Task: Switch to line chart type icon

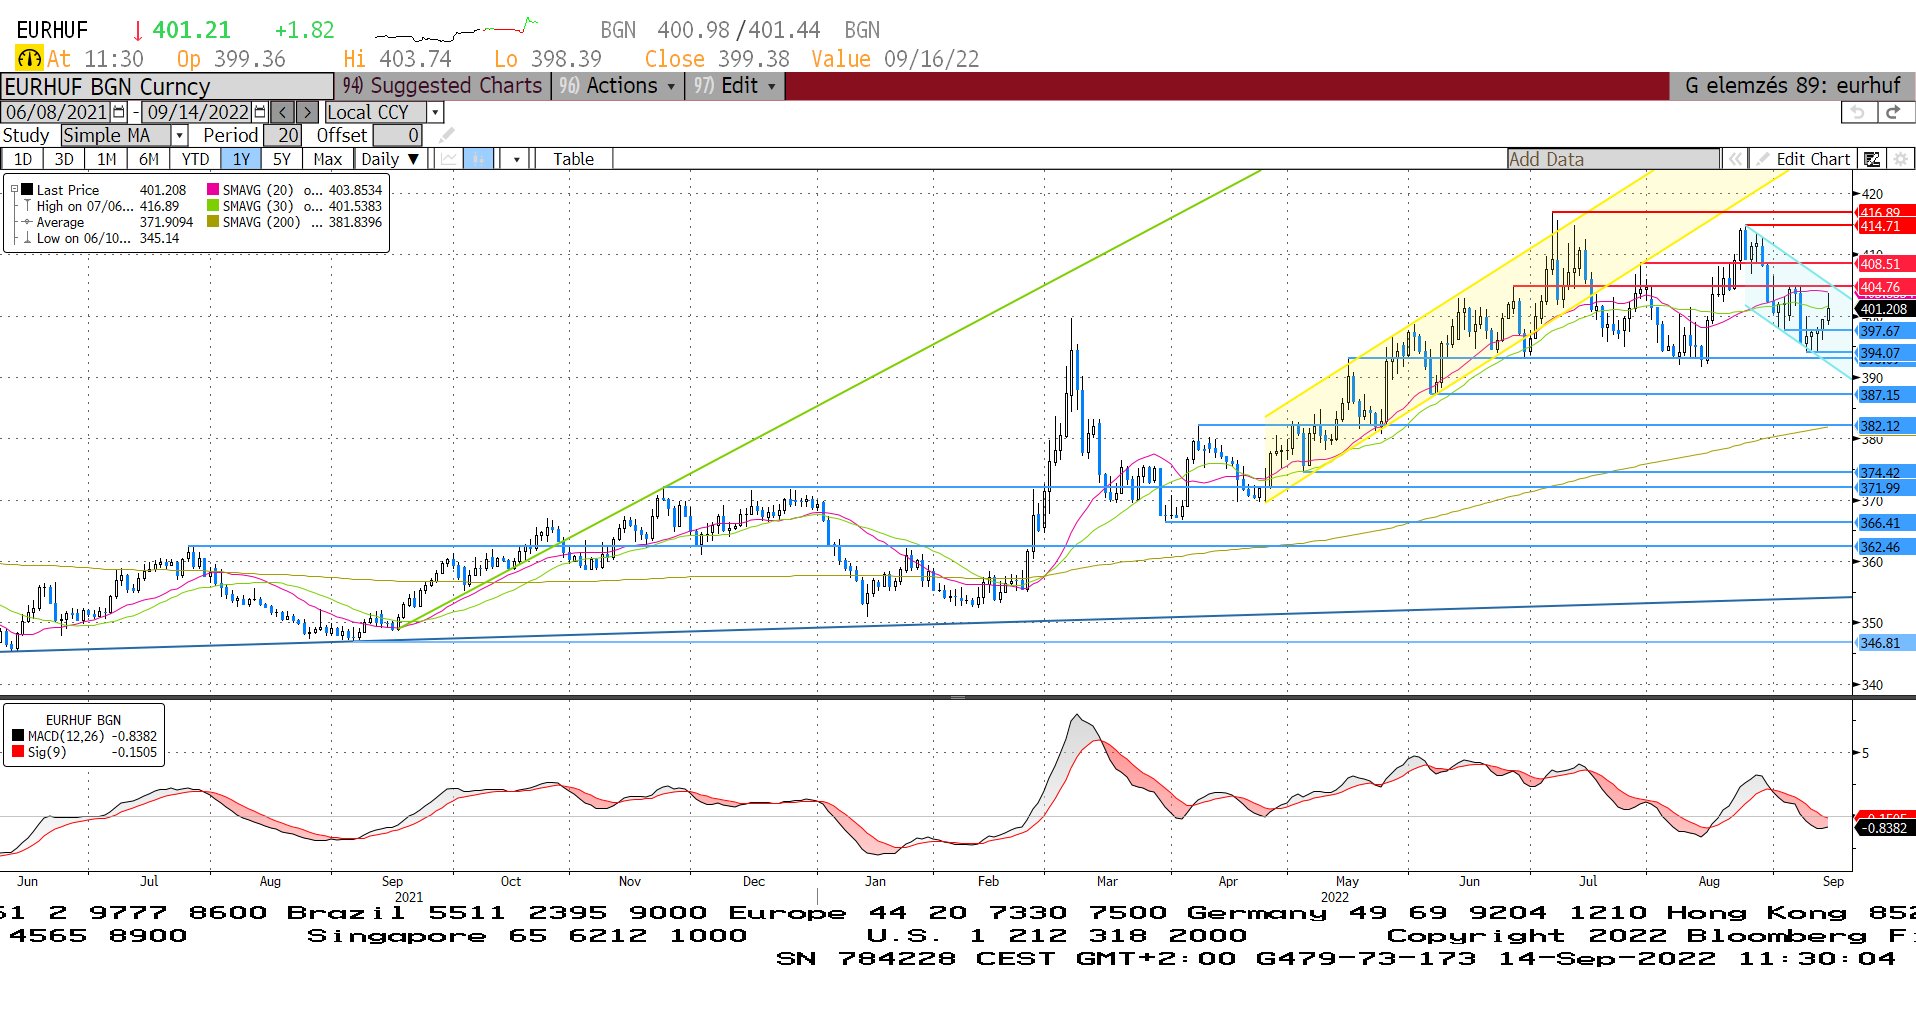Action: pyautogui.click(x=449, y=159)
